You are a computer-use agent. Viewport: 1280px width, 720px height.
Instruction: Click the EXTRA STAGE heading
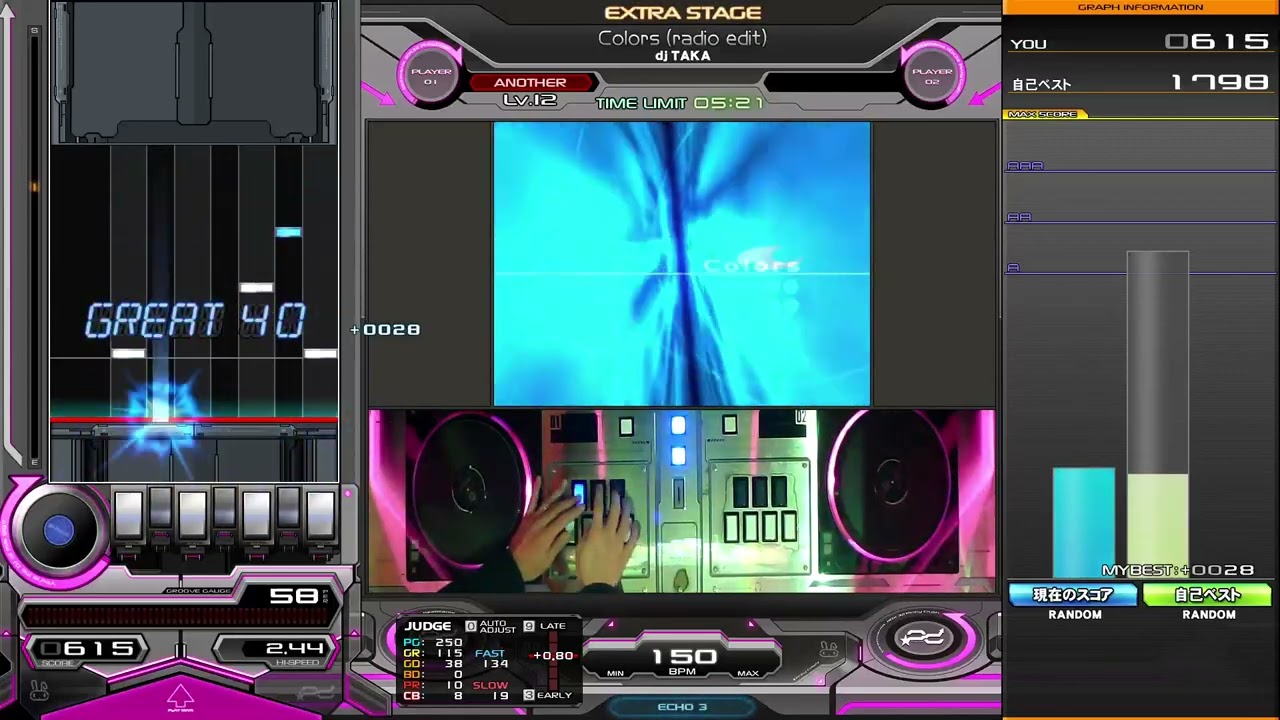(683, 13)
